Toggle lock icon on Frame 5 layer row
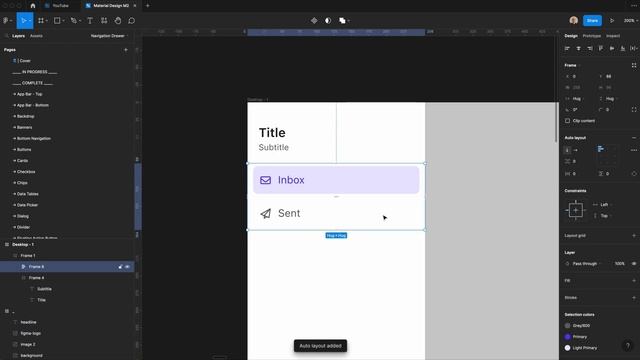 pyautogui.click(x=120, y=267)
